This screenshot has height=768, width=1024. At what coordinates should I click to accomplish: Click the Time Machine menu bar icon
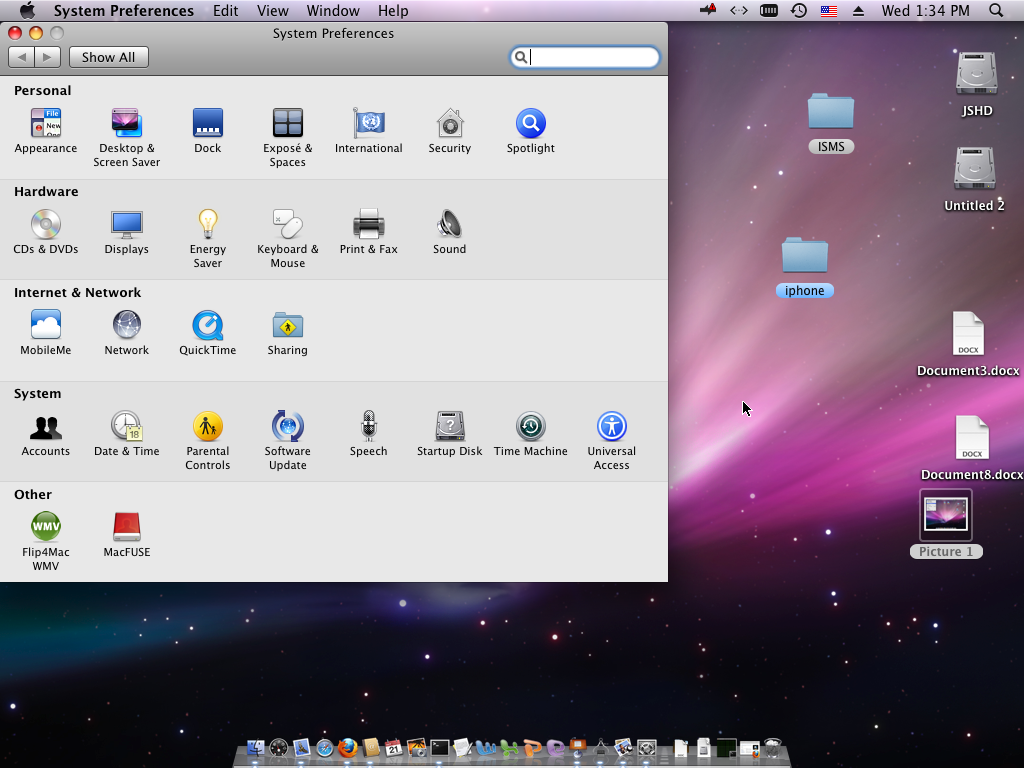coord(799,10)
